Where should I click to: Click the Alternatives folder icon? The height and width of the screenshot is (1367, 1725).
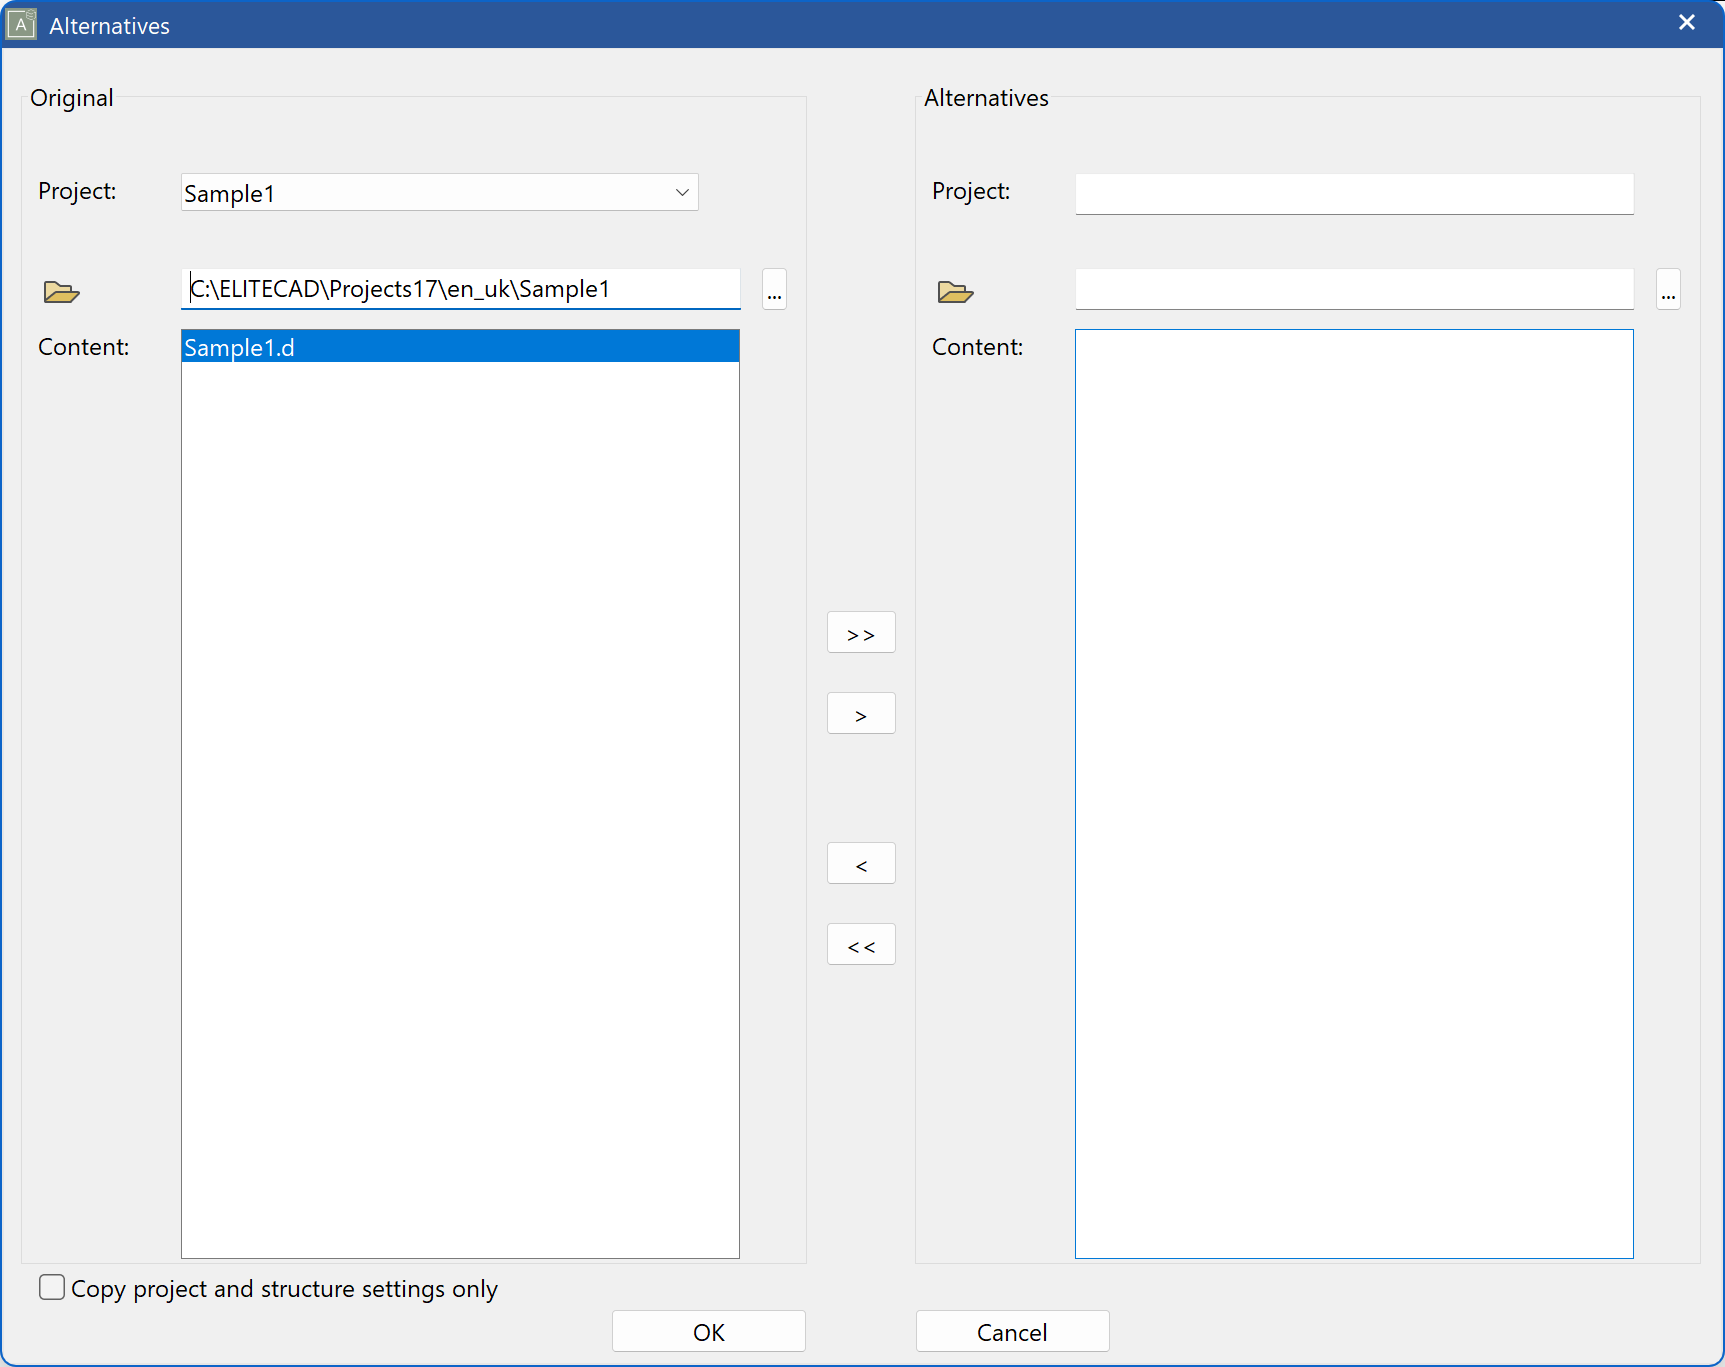click(x=955, y=291)
